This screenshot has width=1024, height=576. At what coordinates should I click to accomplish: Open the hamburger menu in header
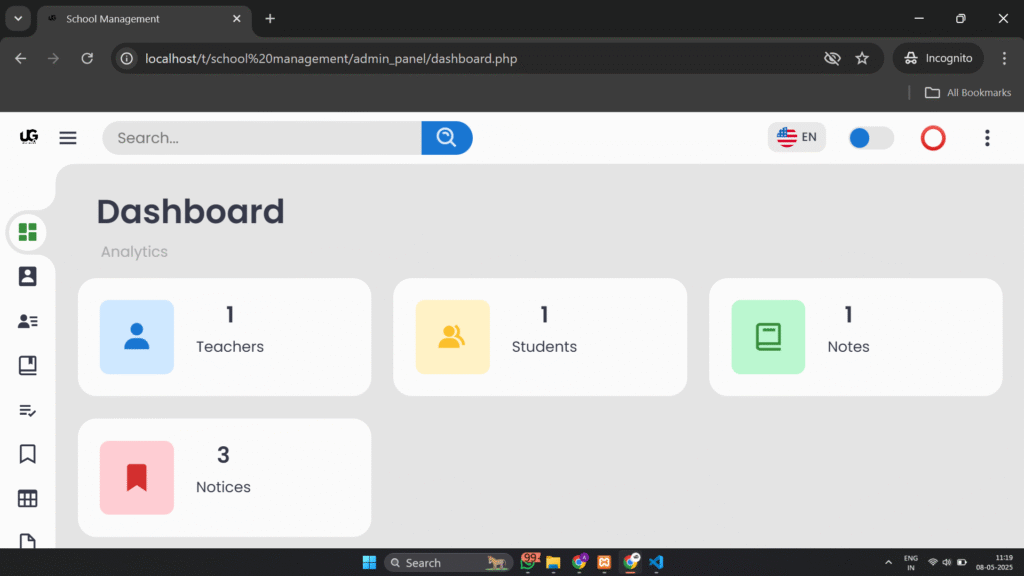coord(68,138)
